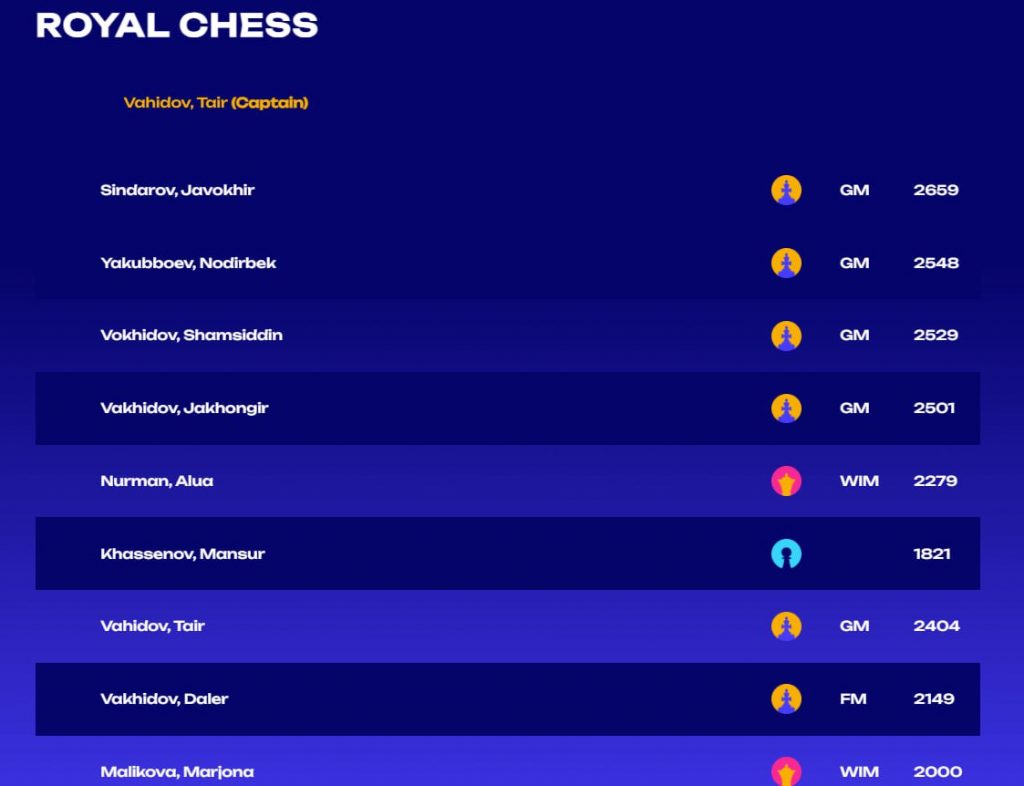Click the king icon in Vahidov, Tair's row
This screenshot has width=1024, height=786.
coord(786,626)
